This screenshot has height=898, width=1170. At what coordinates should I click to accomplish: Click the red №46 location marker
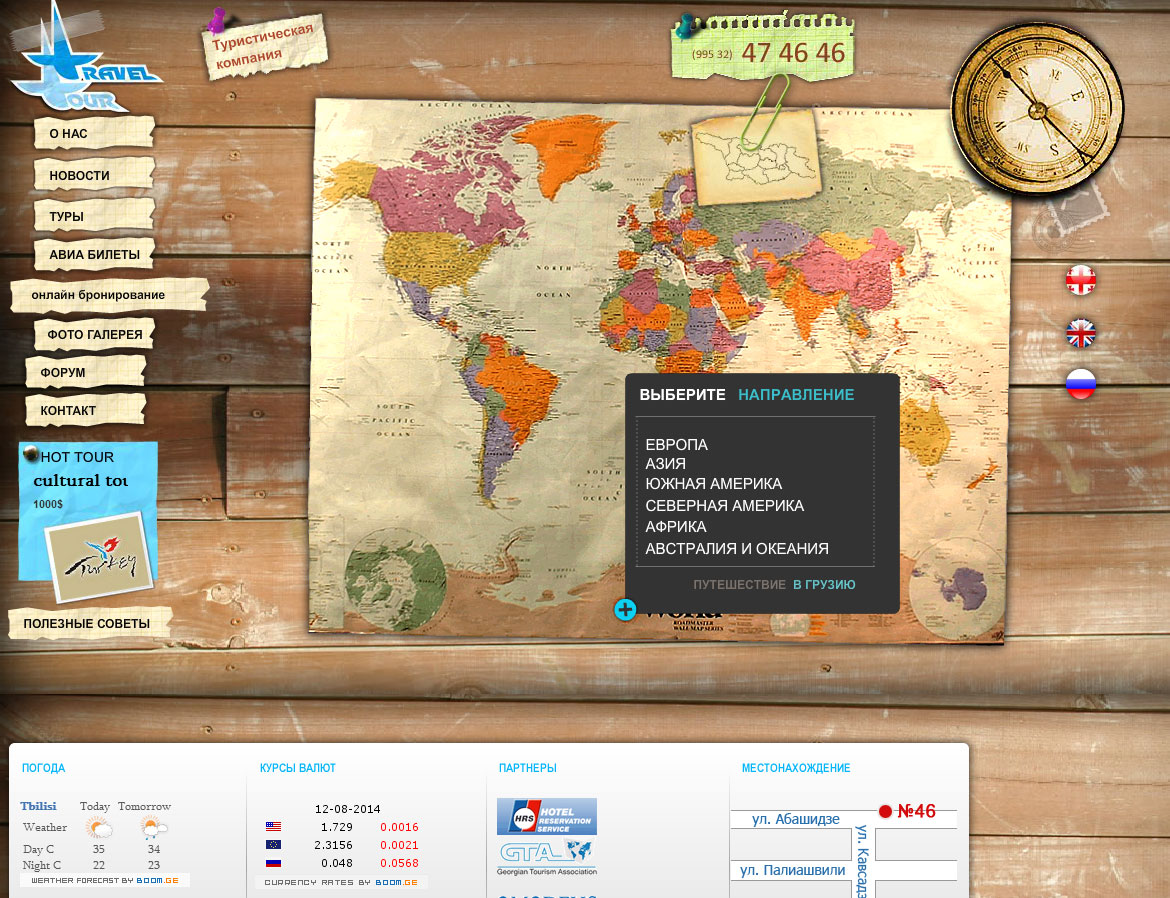885,811
